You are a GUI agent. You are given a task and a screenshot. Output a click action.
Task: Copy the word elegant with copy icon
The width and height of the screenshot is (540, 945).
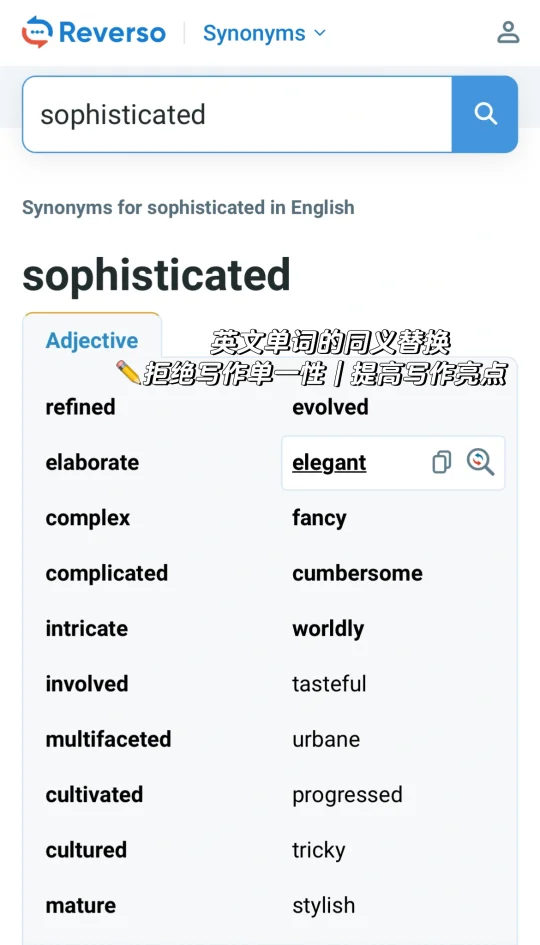pyautogui.click(x=441, y=463)
